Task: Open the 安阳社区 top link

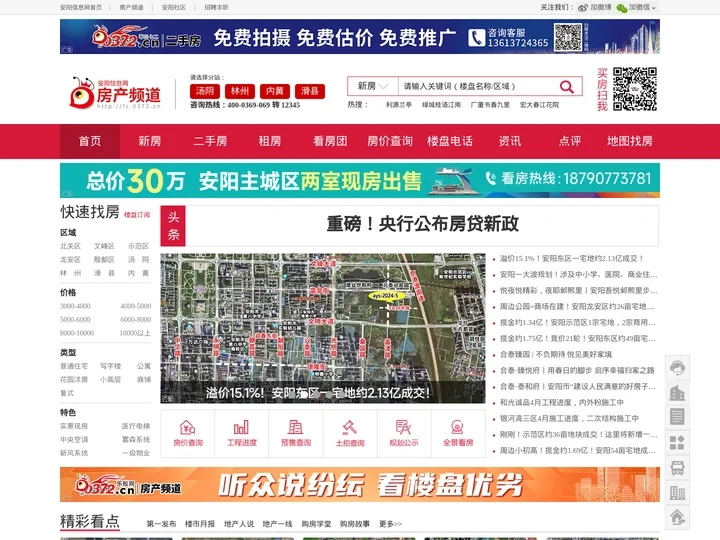Action: [174, 7]
